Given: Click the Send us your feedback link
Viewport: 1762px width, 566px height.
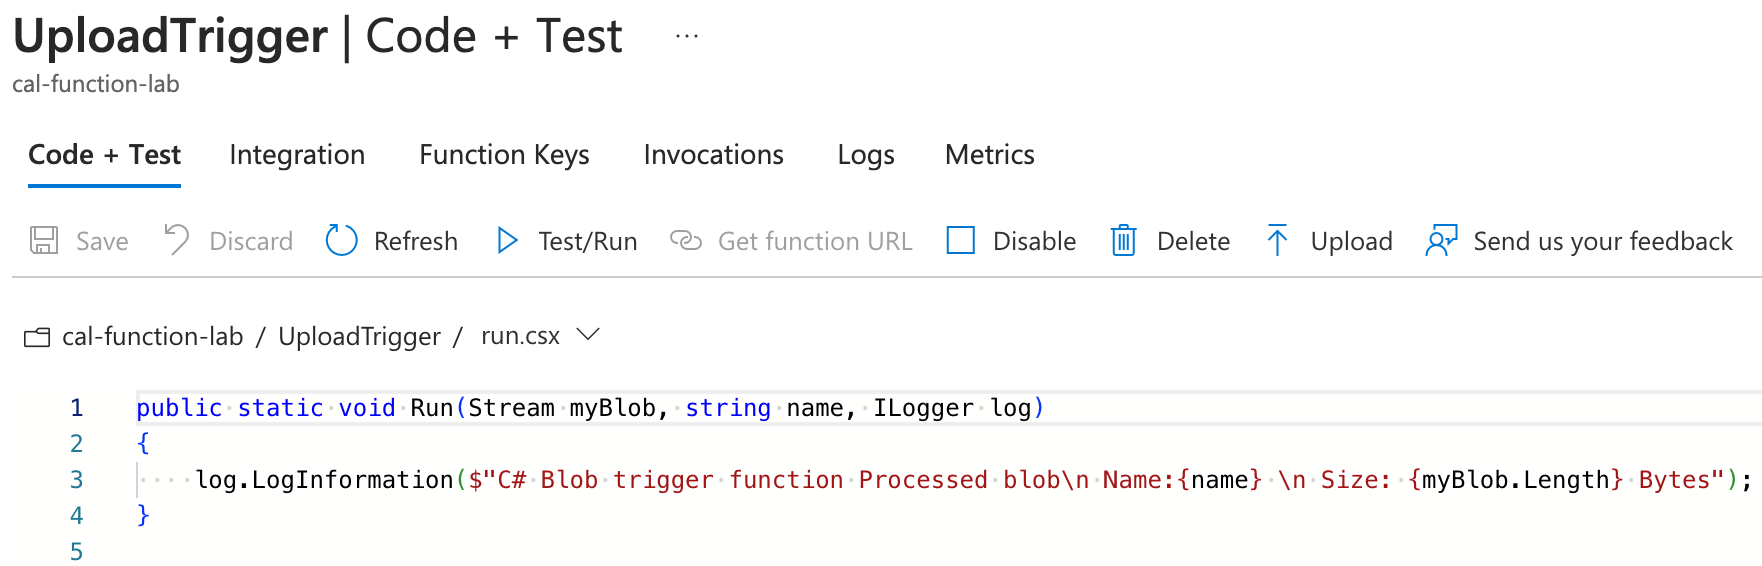Looking at the screenshot, I should (x=1602, y=241).
